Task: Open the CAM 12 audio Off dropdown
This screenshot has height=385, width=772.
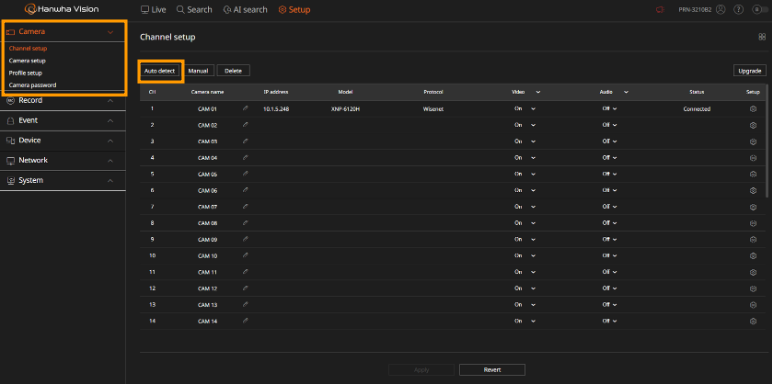Action: 610,288
